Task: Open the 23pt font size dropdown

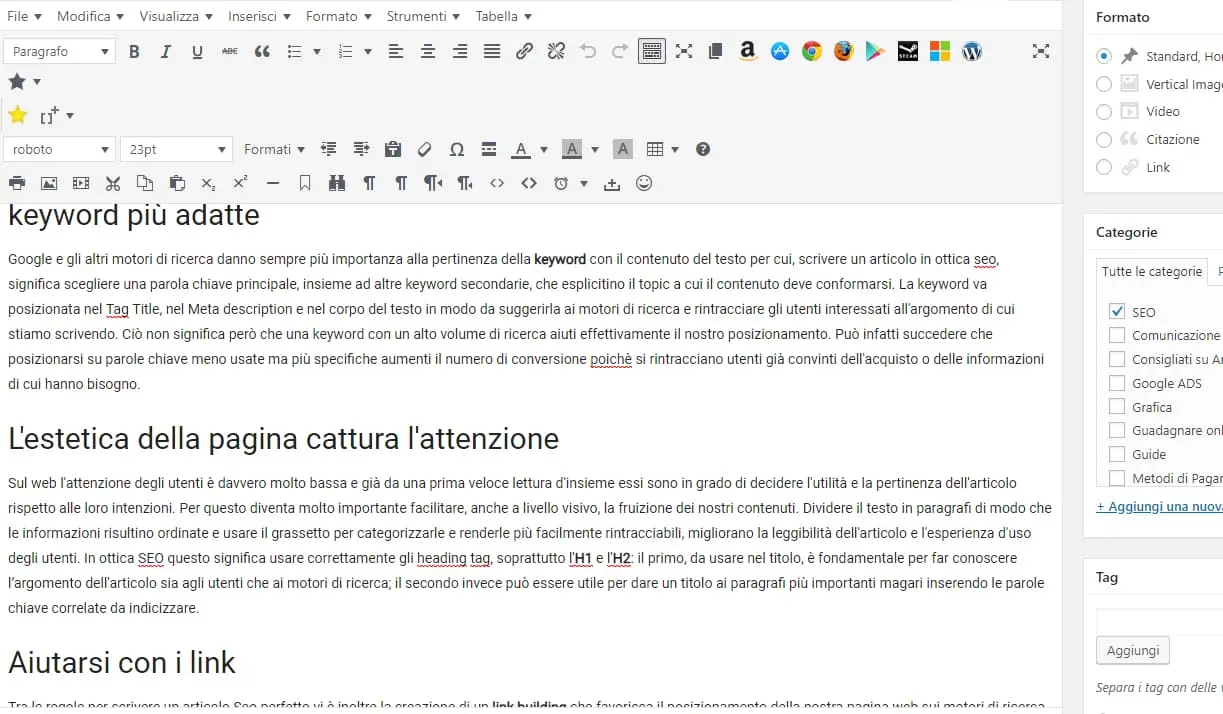Action: 176,149
